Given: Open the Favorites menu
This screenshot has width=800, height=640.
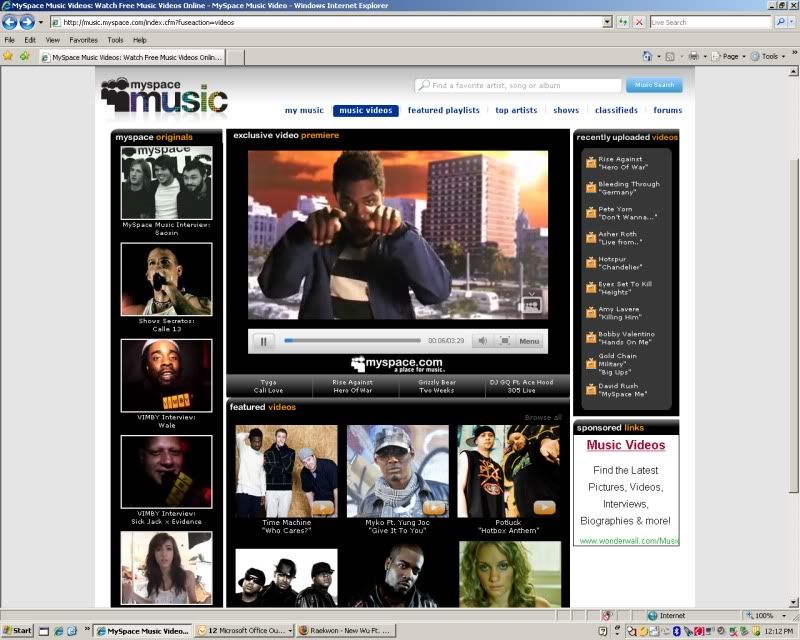Looking at the screenshot, I should coord(83,40).
